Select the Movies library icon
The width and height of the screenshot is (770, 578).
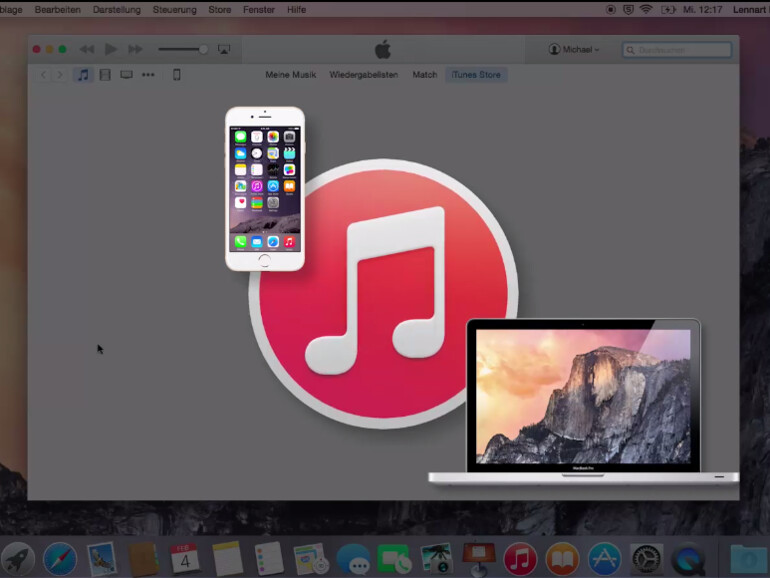(105, 75)
